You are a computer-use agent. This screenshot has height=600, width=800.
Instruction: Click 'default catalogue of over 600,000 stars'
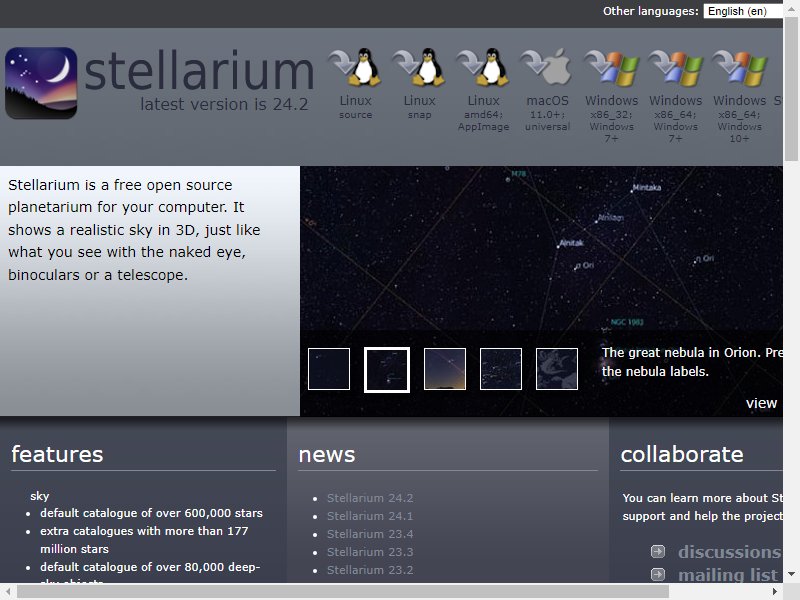coord(152,513)
